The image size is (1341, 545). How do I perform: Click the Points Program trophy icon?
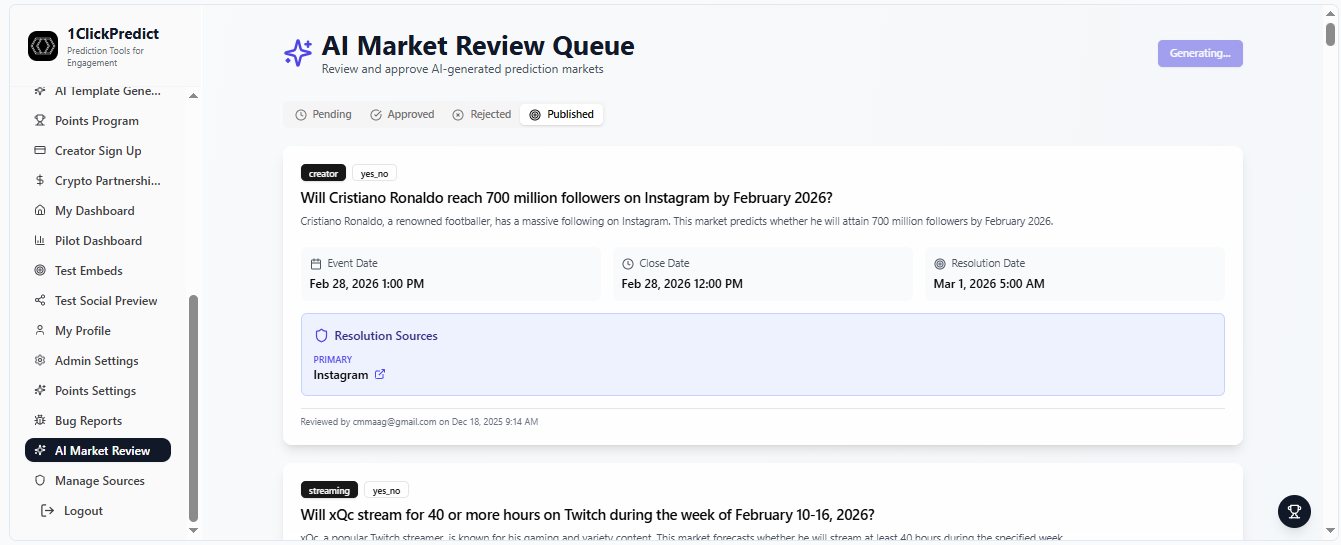click(40, 121)
